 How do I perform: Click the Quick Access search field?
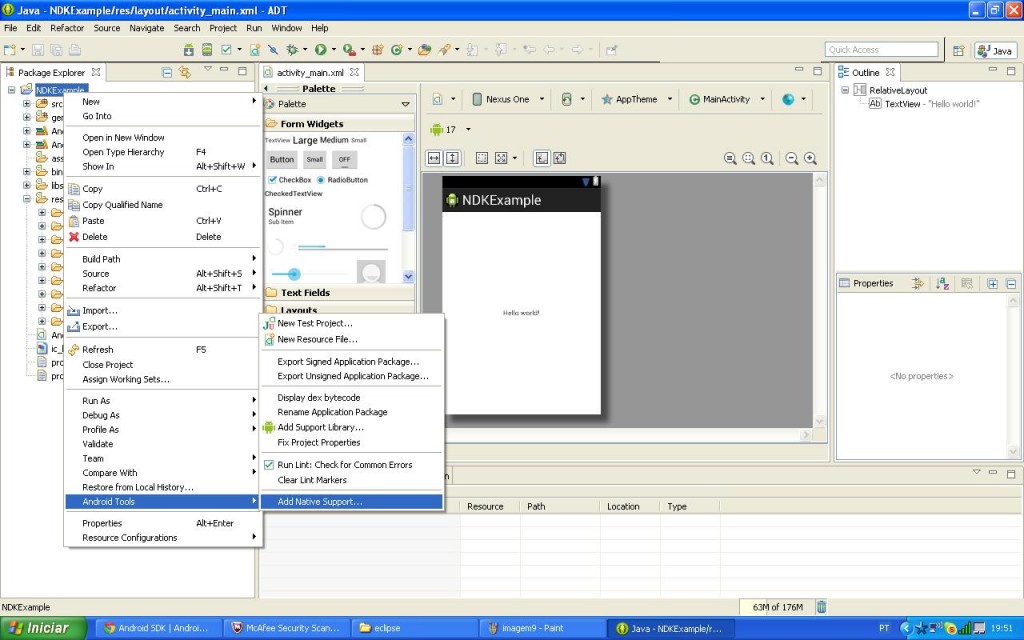click(x=882, y=50)
